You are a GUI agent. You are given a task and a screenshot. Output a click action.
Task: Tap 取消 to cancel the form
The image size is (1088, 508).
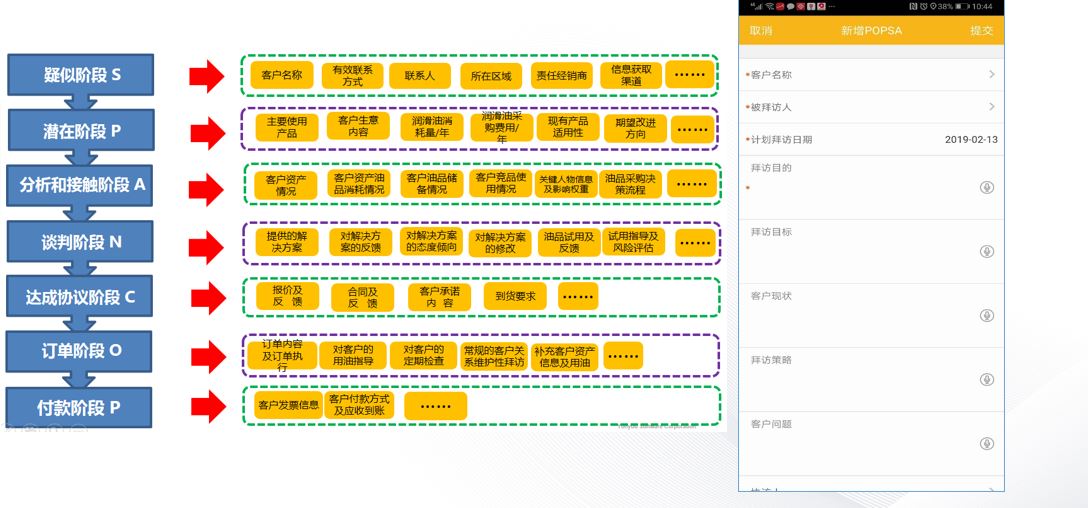760,31
